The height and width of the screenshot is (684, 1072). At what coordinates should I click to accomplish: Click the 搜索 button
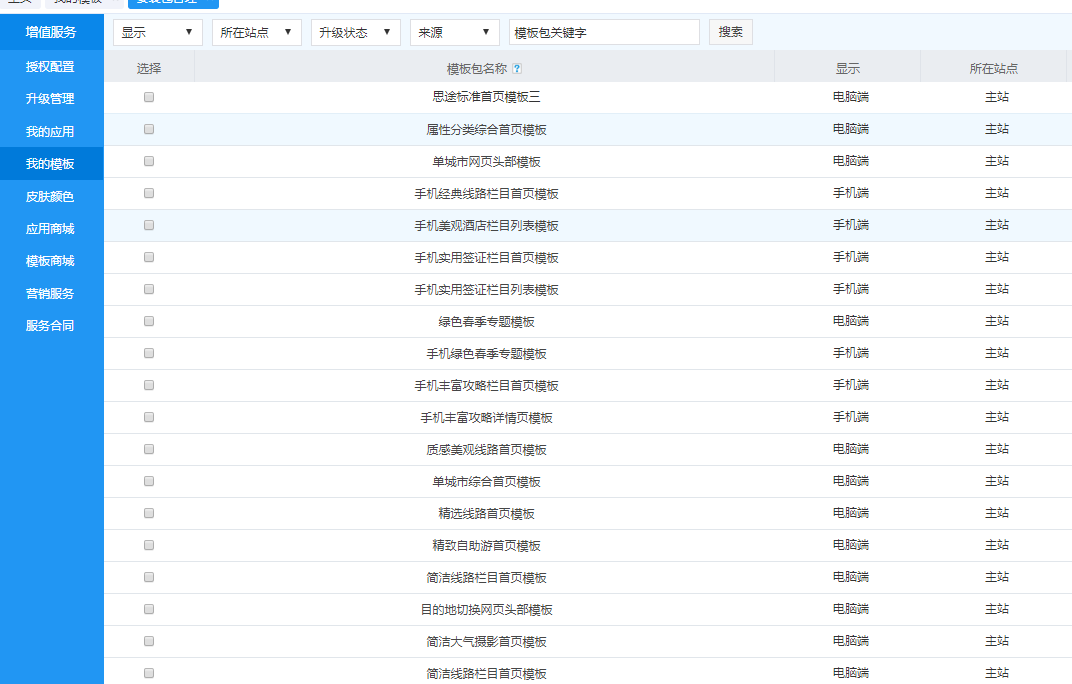pos(730,32)
